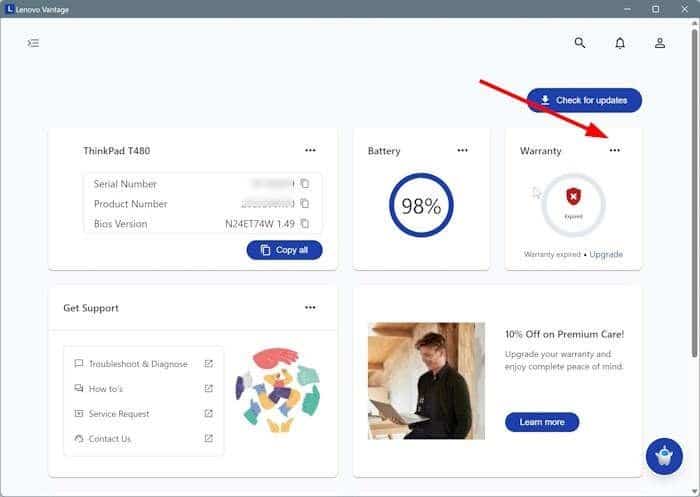Screen dimensions: 700x497
Task: Click the Contact Us headset icon
Action: coord(79,439)
